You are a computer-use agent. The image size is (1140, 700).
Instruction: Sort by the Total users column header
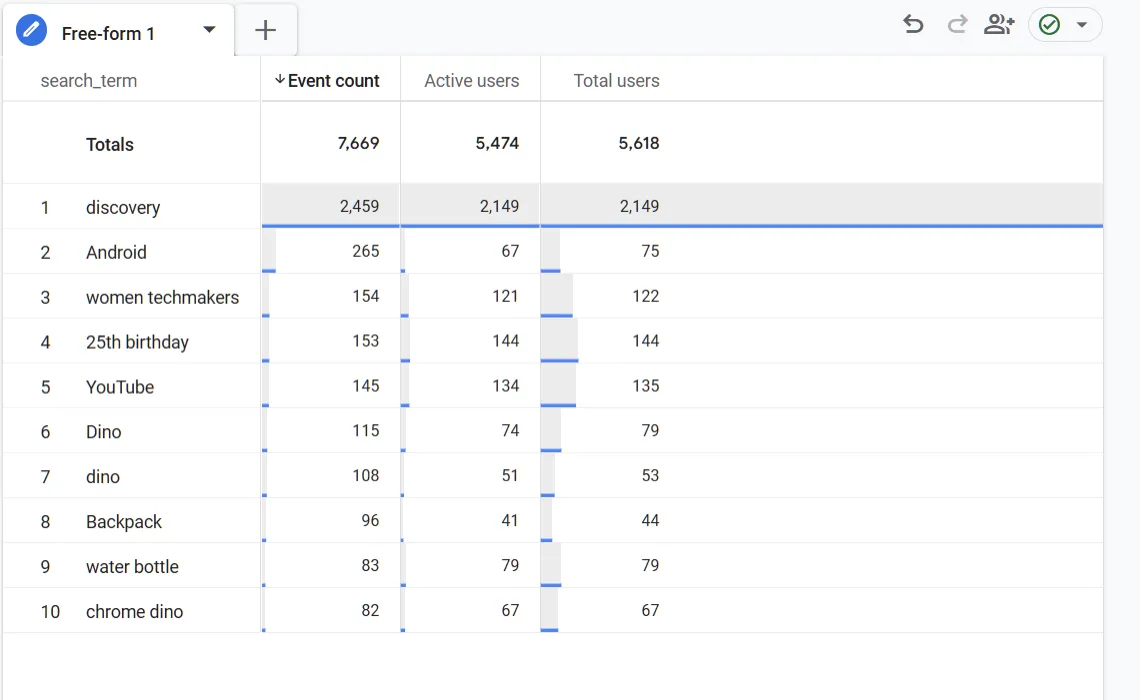(616, 81)
